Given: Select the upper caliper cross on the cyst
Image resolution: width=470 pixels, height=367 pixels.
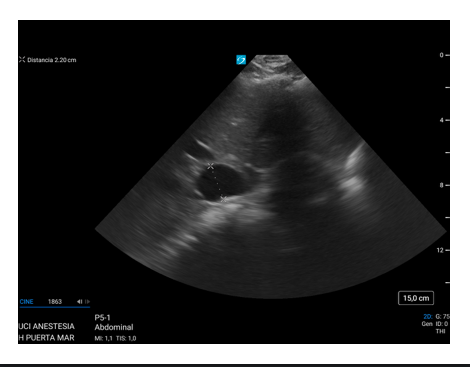Looking at the screenshot, I should pyautogui.click(x=210, y=166).
